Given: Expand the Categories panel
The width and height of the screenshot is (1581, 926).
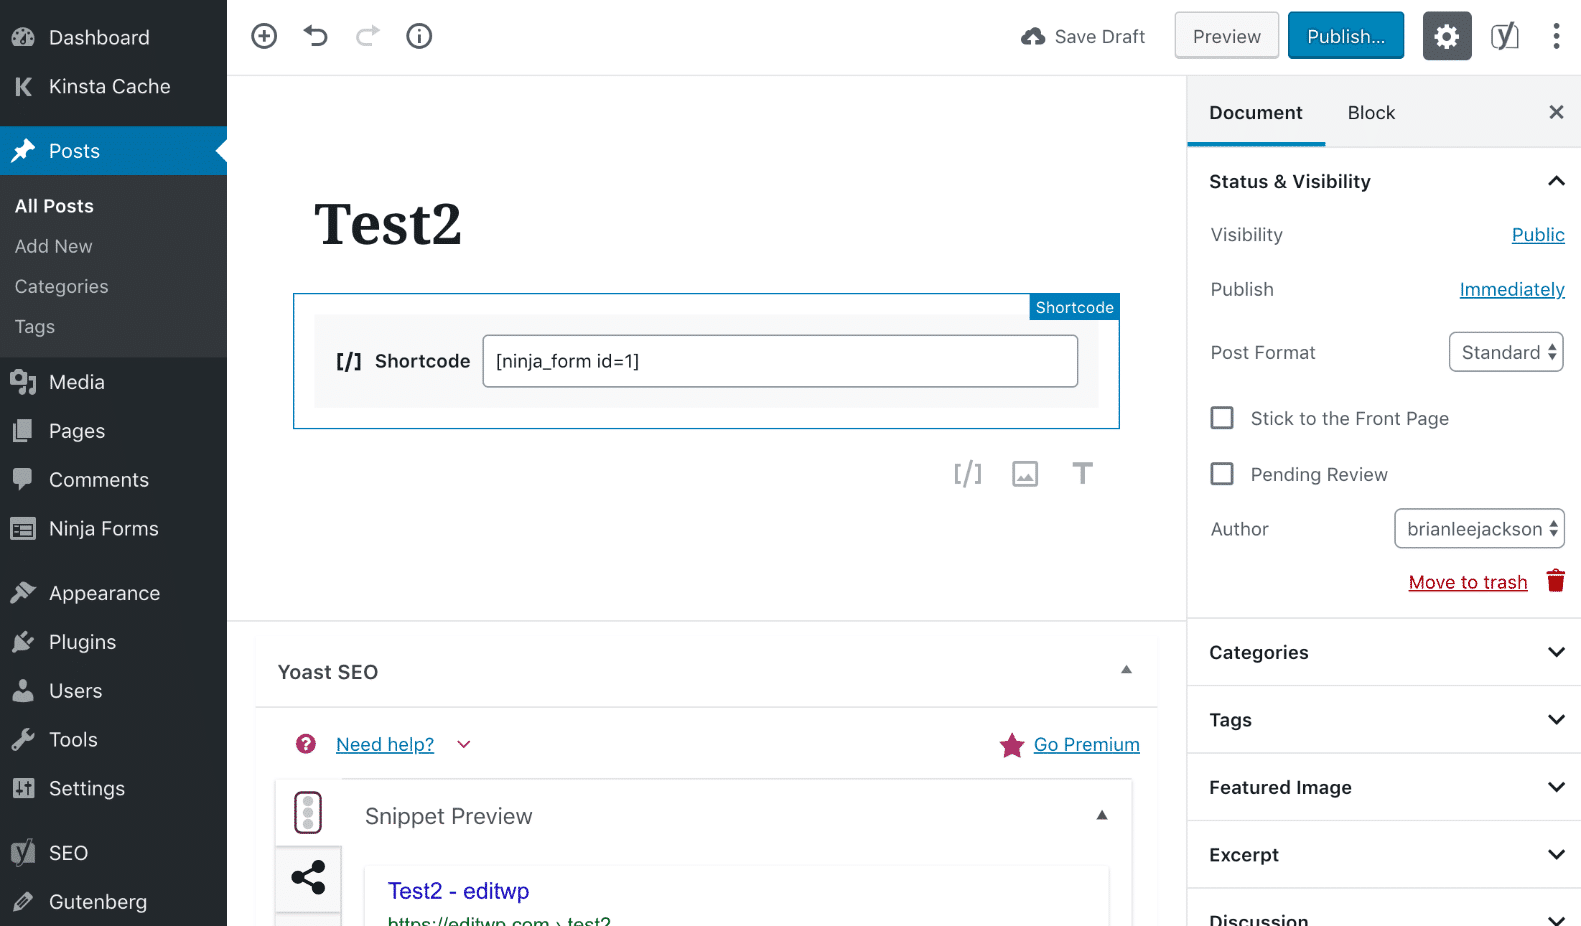Looking at the screenshot, I should tap(1383, 652).
